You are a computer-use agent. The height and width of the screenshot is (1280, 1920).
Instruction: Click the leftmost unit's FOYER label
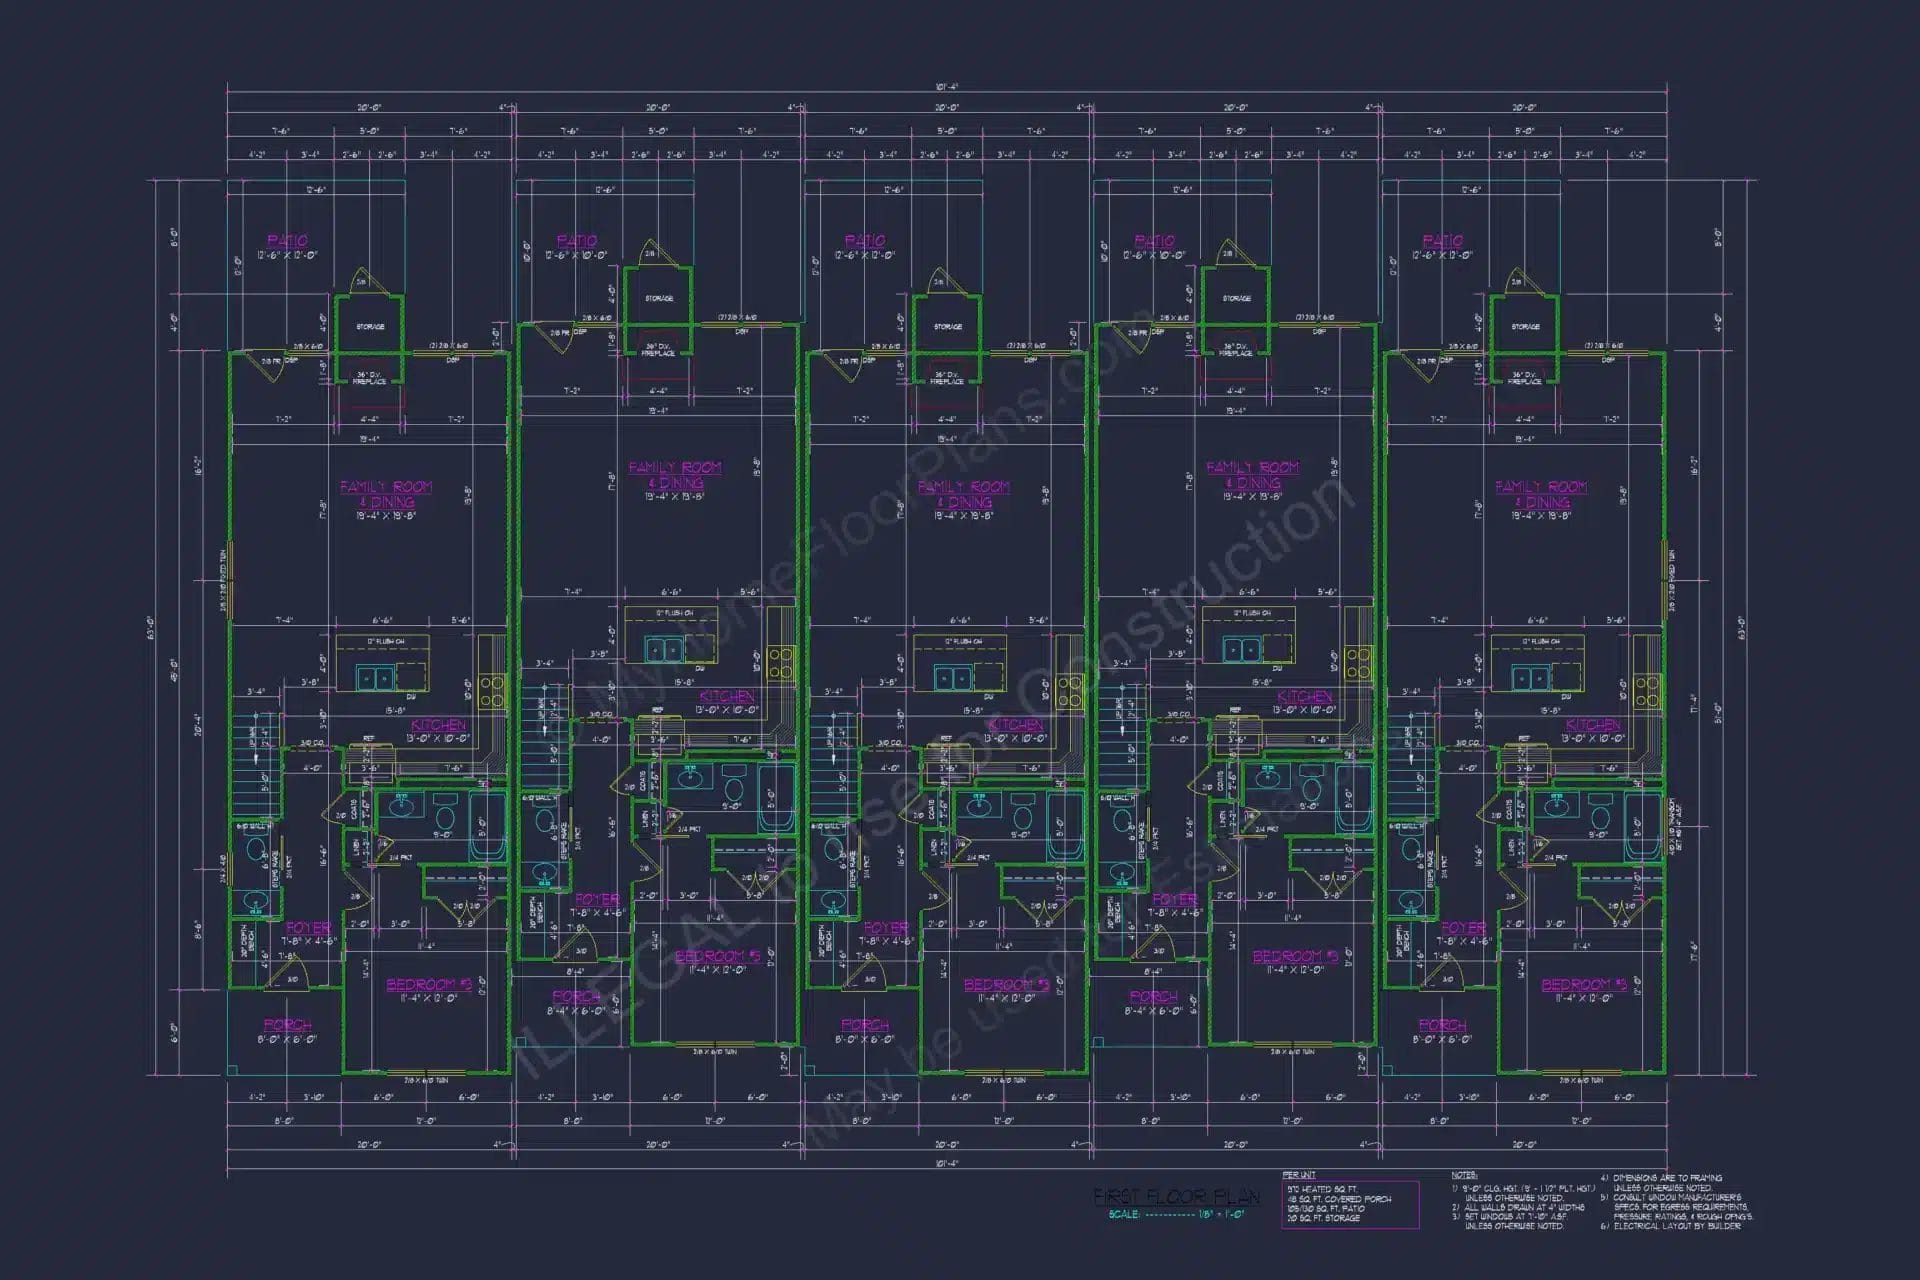pos(308,928)
